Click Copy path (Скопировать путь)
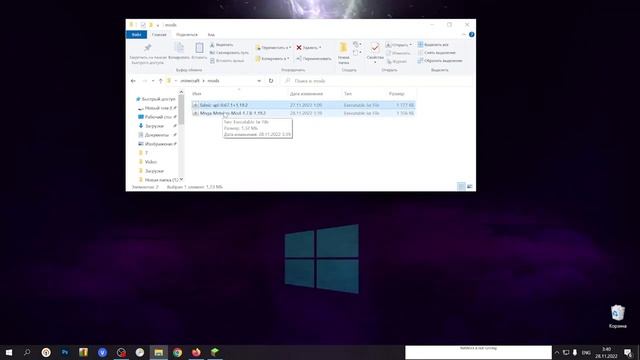 point(229,53)
